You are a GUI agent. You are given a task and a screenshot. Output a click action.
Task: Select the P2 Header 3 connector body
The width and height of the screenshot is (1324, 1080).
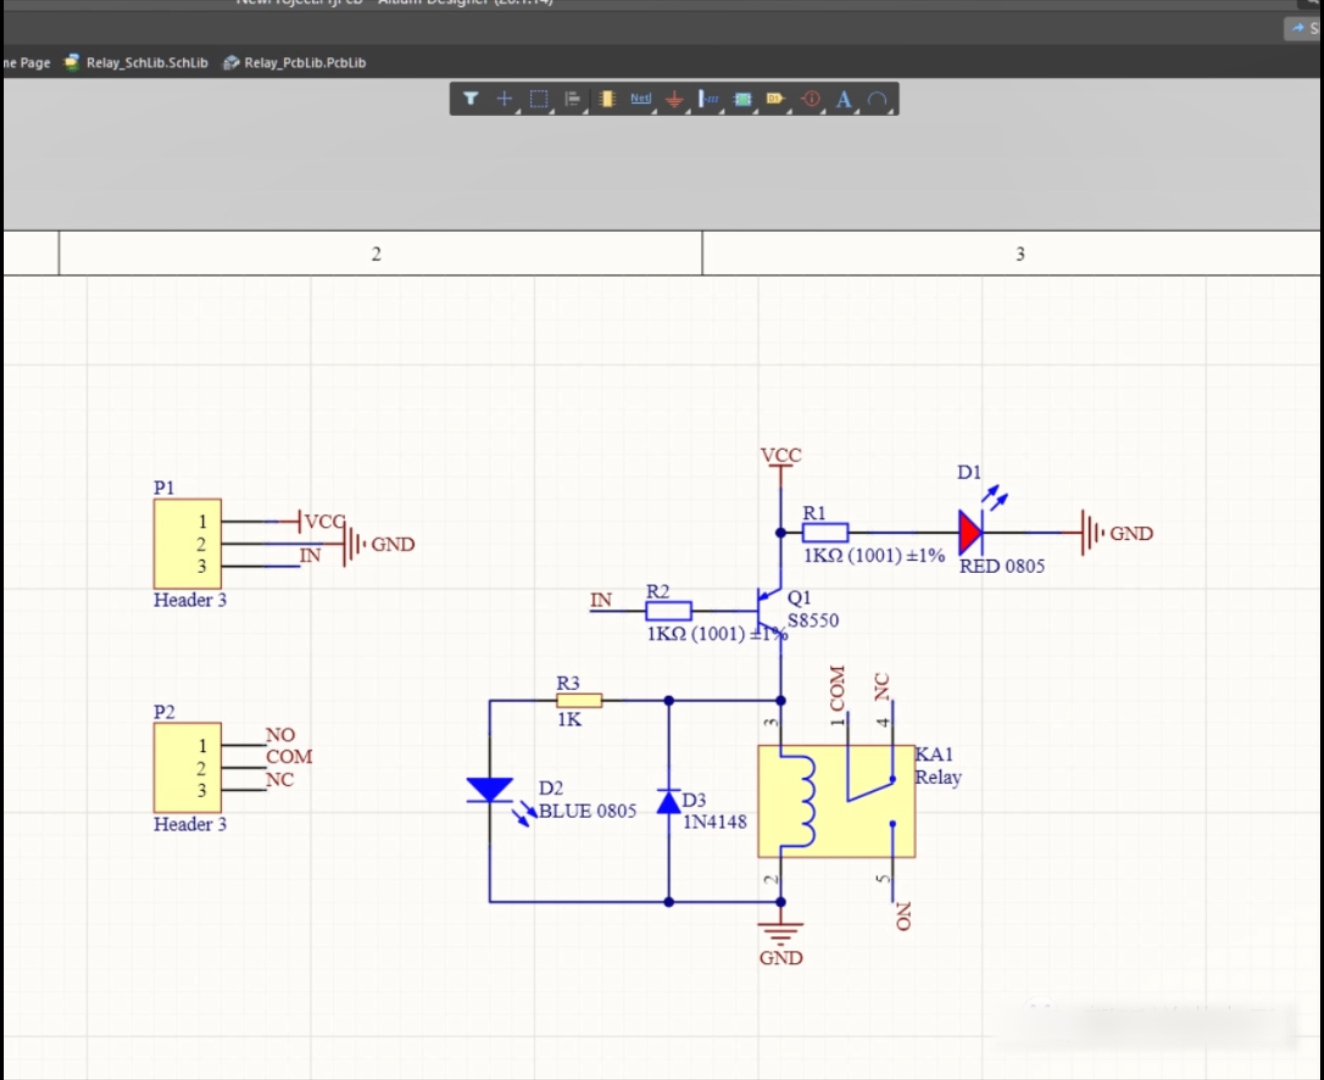point(187,768)
